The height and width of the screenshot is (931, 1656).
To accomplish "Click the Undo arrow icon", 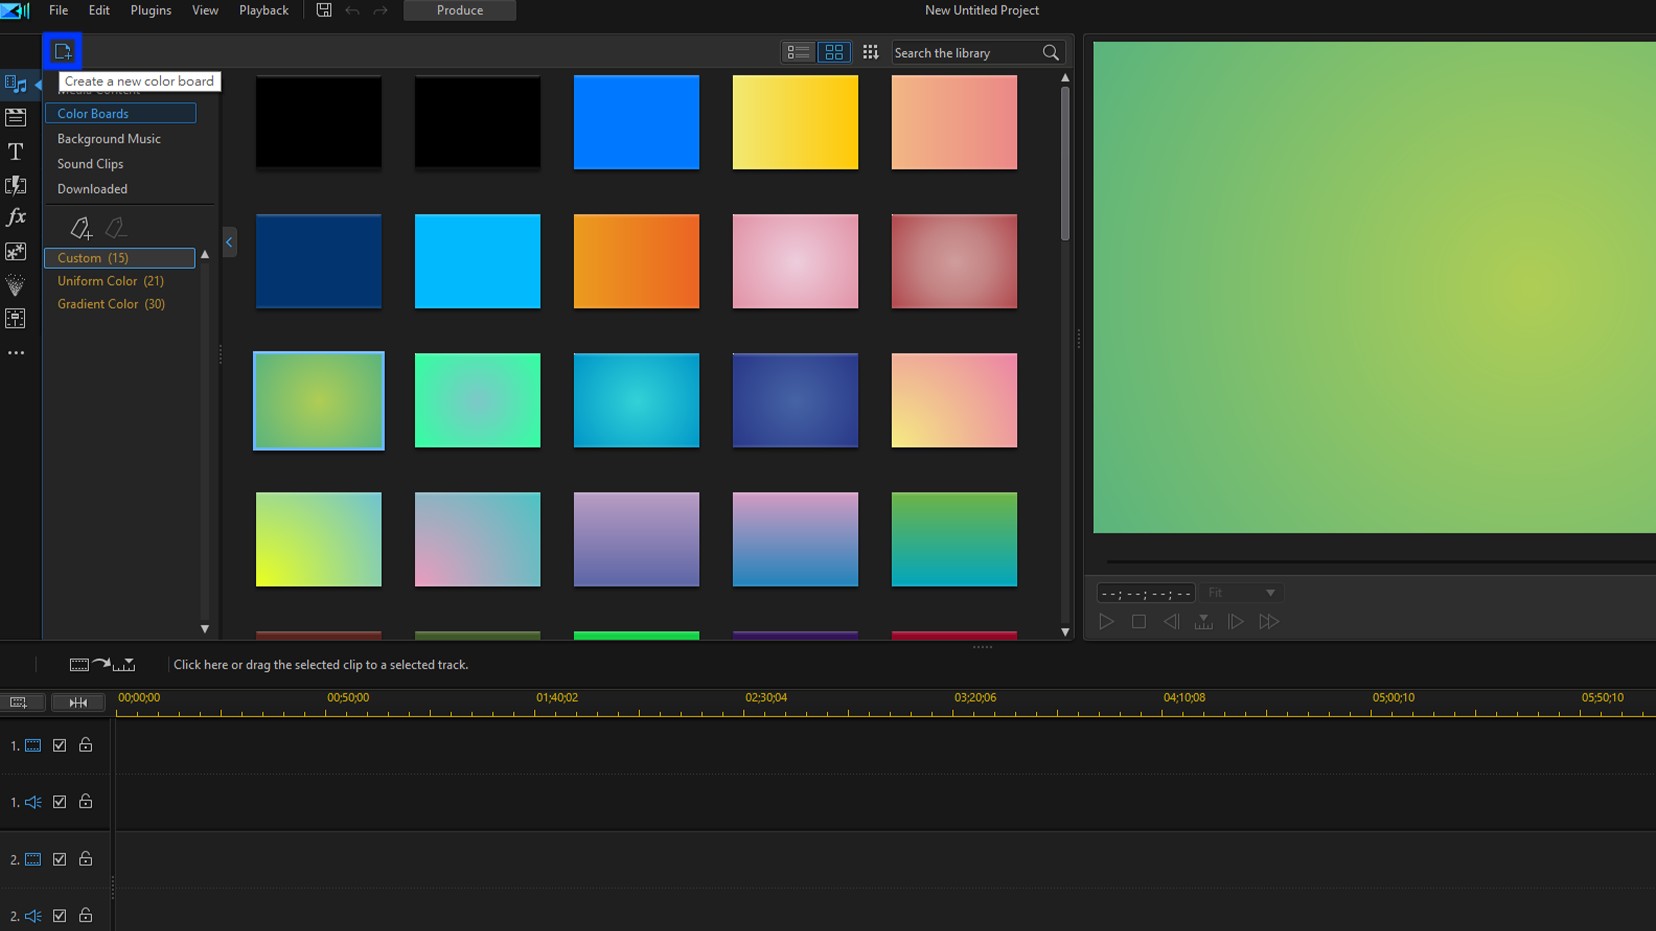I will (x=352, y=10).
